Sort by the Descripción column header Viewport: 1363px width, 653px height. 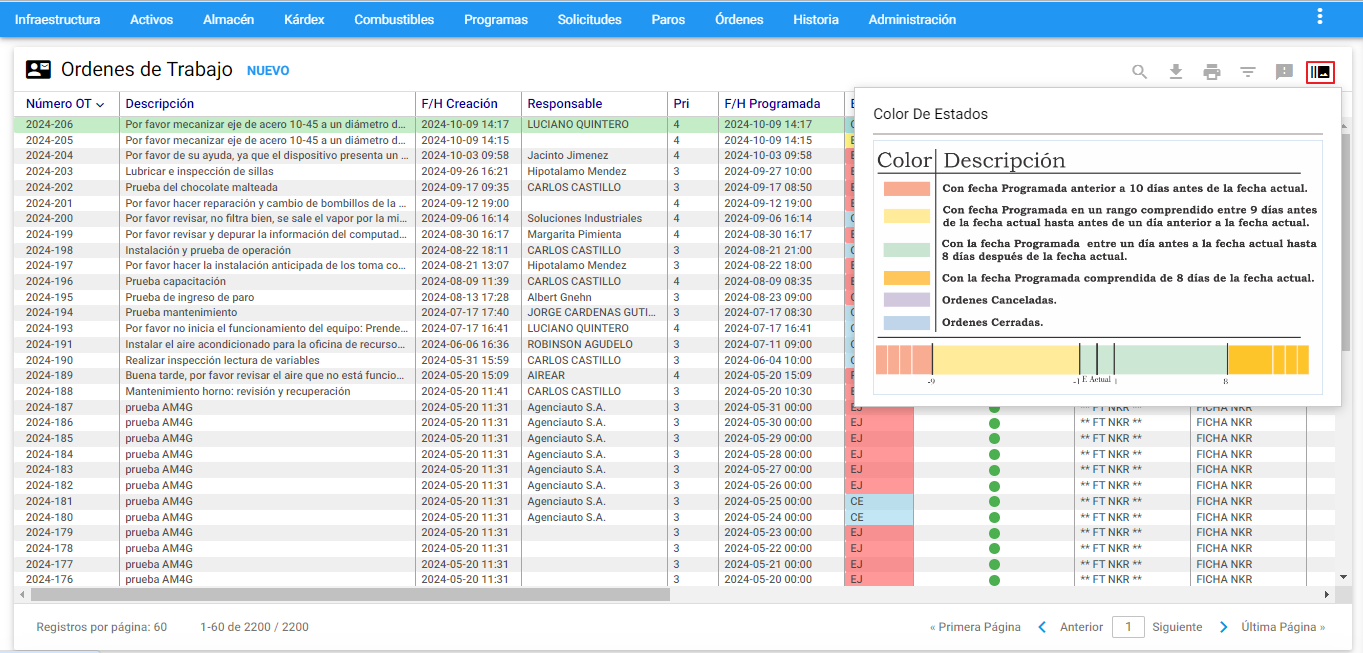160,104
